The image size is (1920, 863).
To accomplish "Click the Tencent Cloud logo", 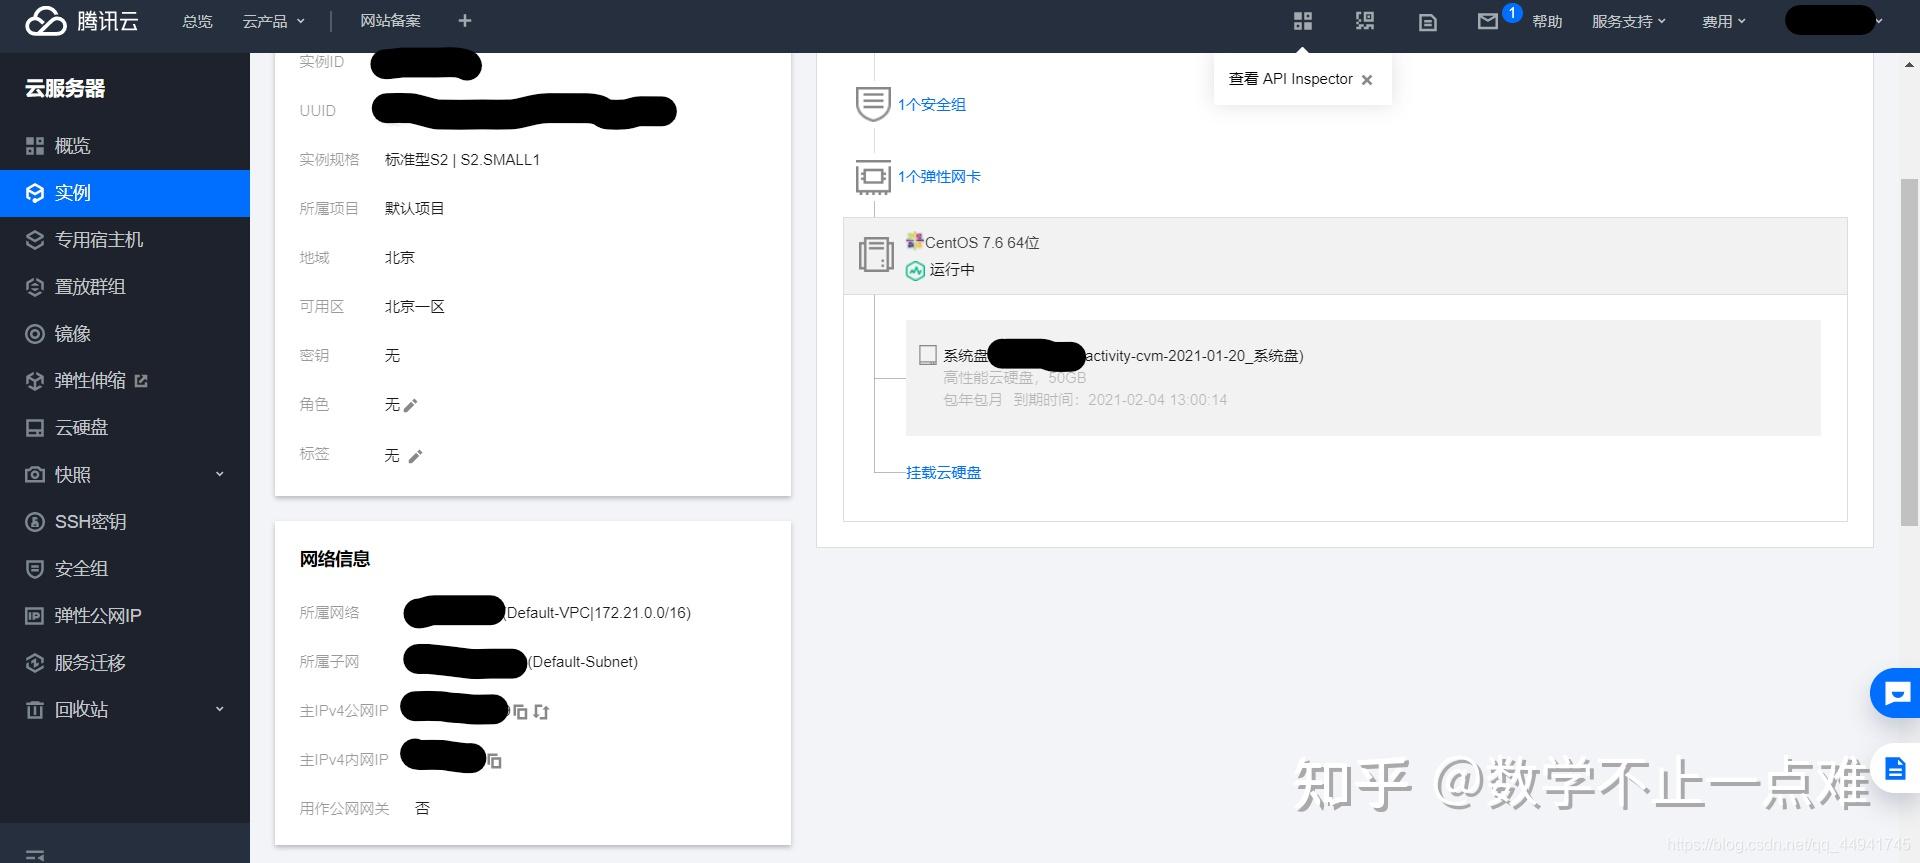I will [x=82, y=21].
